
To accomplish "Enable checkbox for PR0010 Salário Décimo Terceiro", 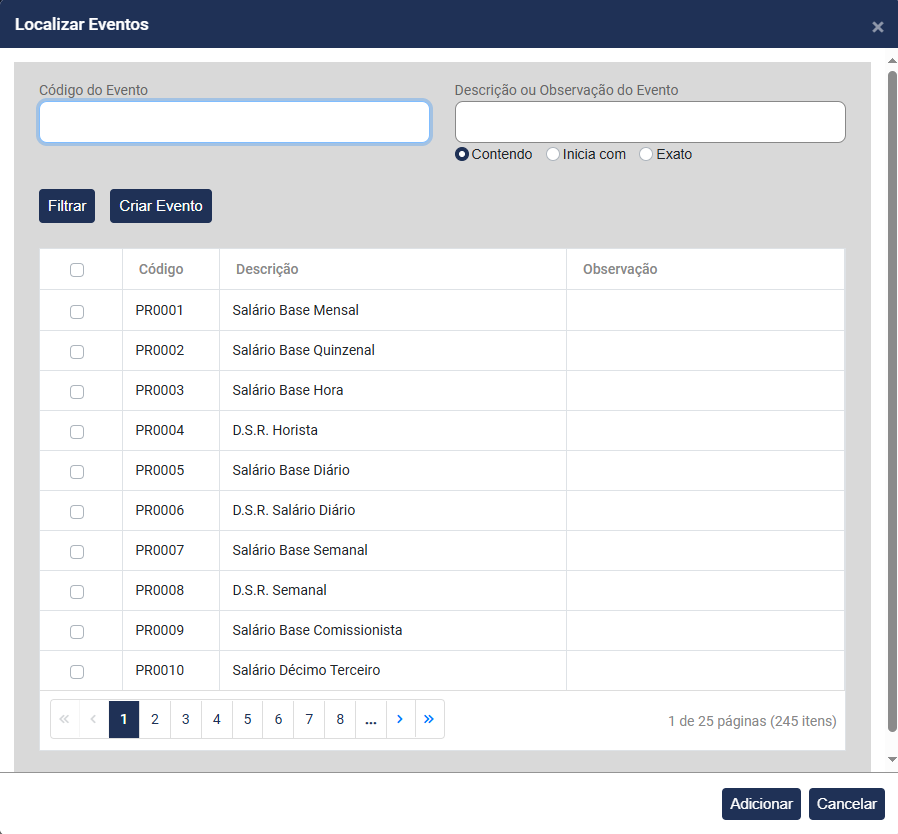I will tap(77, 672).
